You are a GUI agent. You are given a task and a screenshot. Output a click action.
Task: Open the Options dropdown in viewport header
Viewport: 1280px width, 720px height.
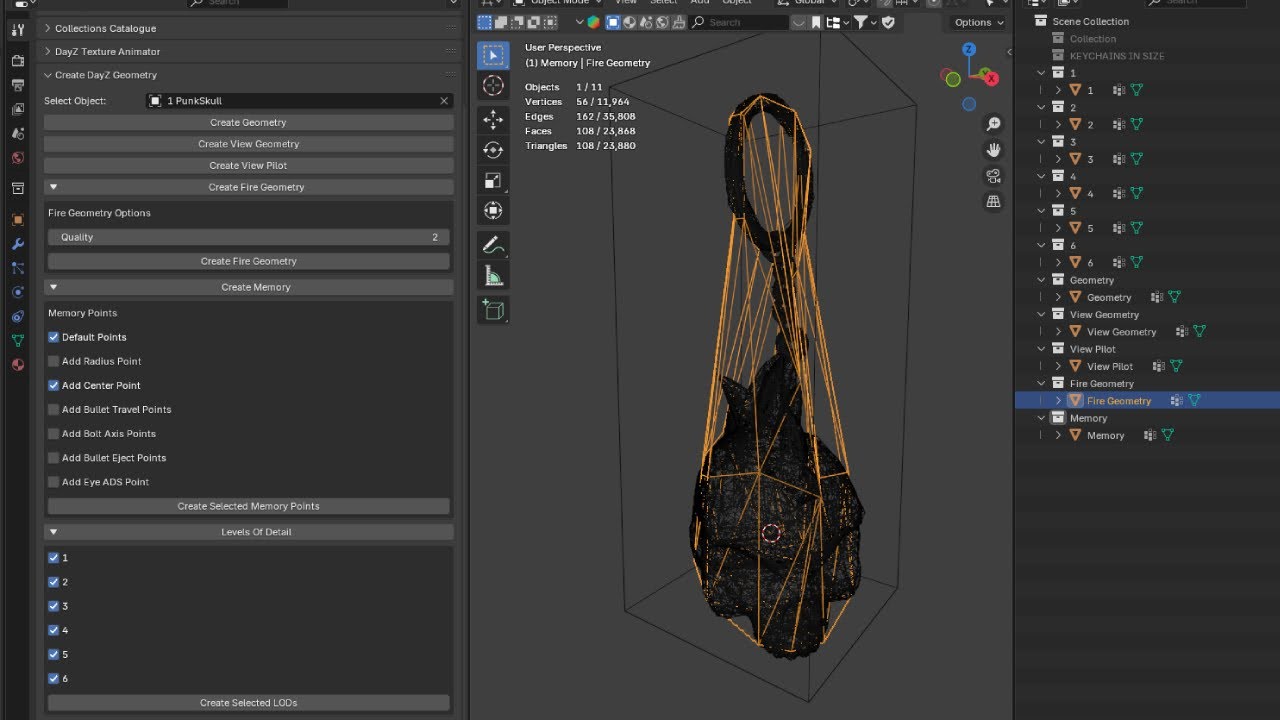pos(978,22)
